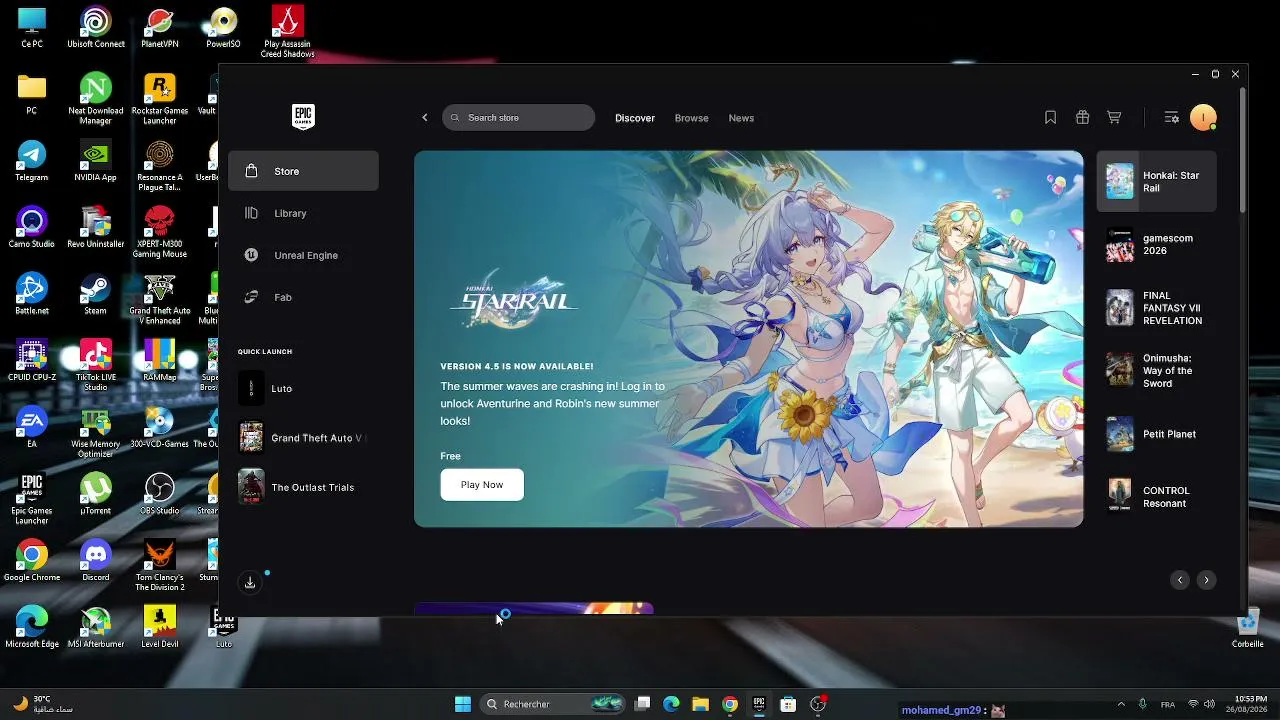Viewport: 1280px width, 720px height.
Task: Select the PlanetVPN desktop shortcut
Action: pos(160,28)
